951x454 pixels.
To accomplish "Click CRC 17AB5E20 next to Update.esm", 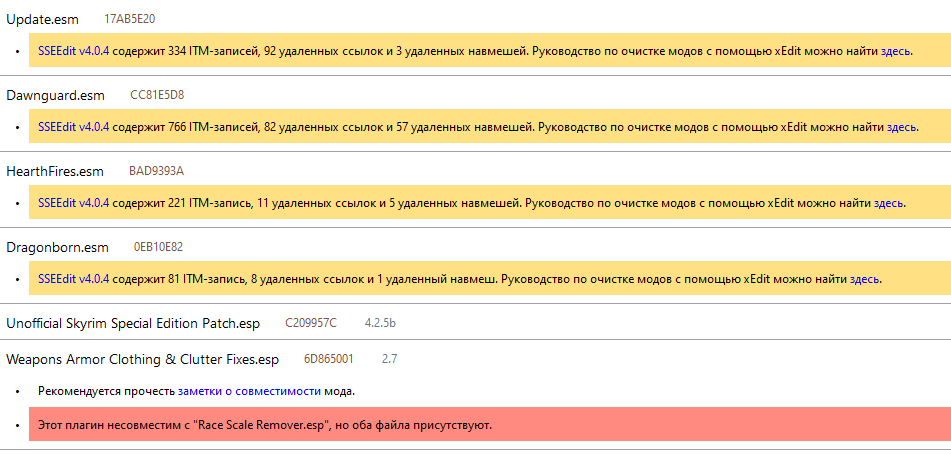I will (x=129, y=19).
